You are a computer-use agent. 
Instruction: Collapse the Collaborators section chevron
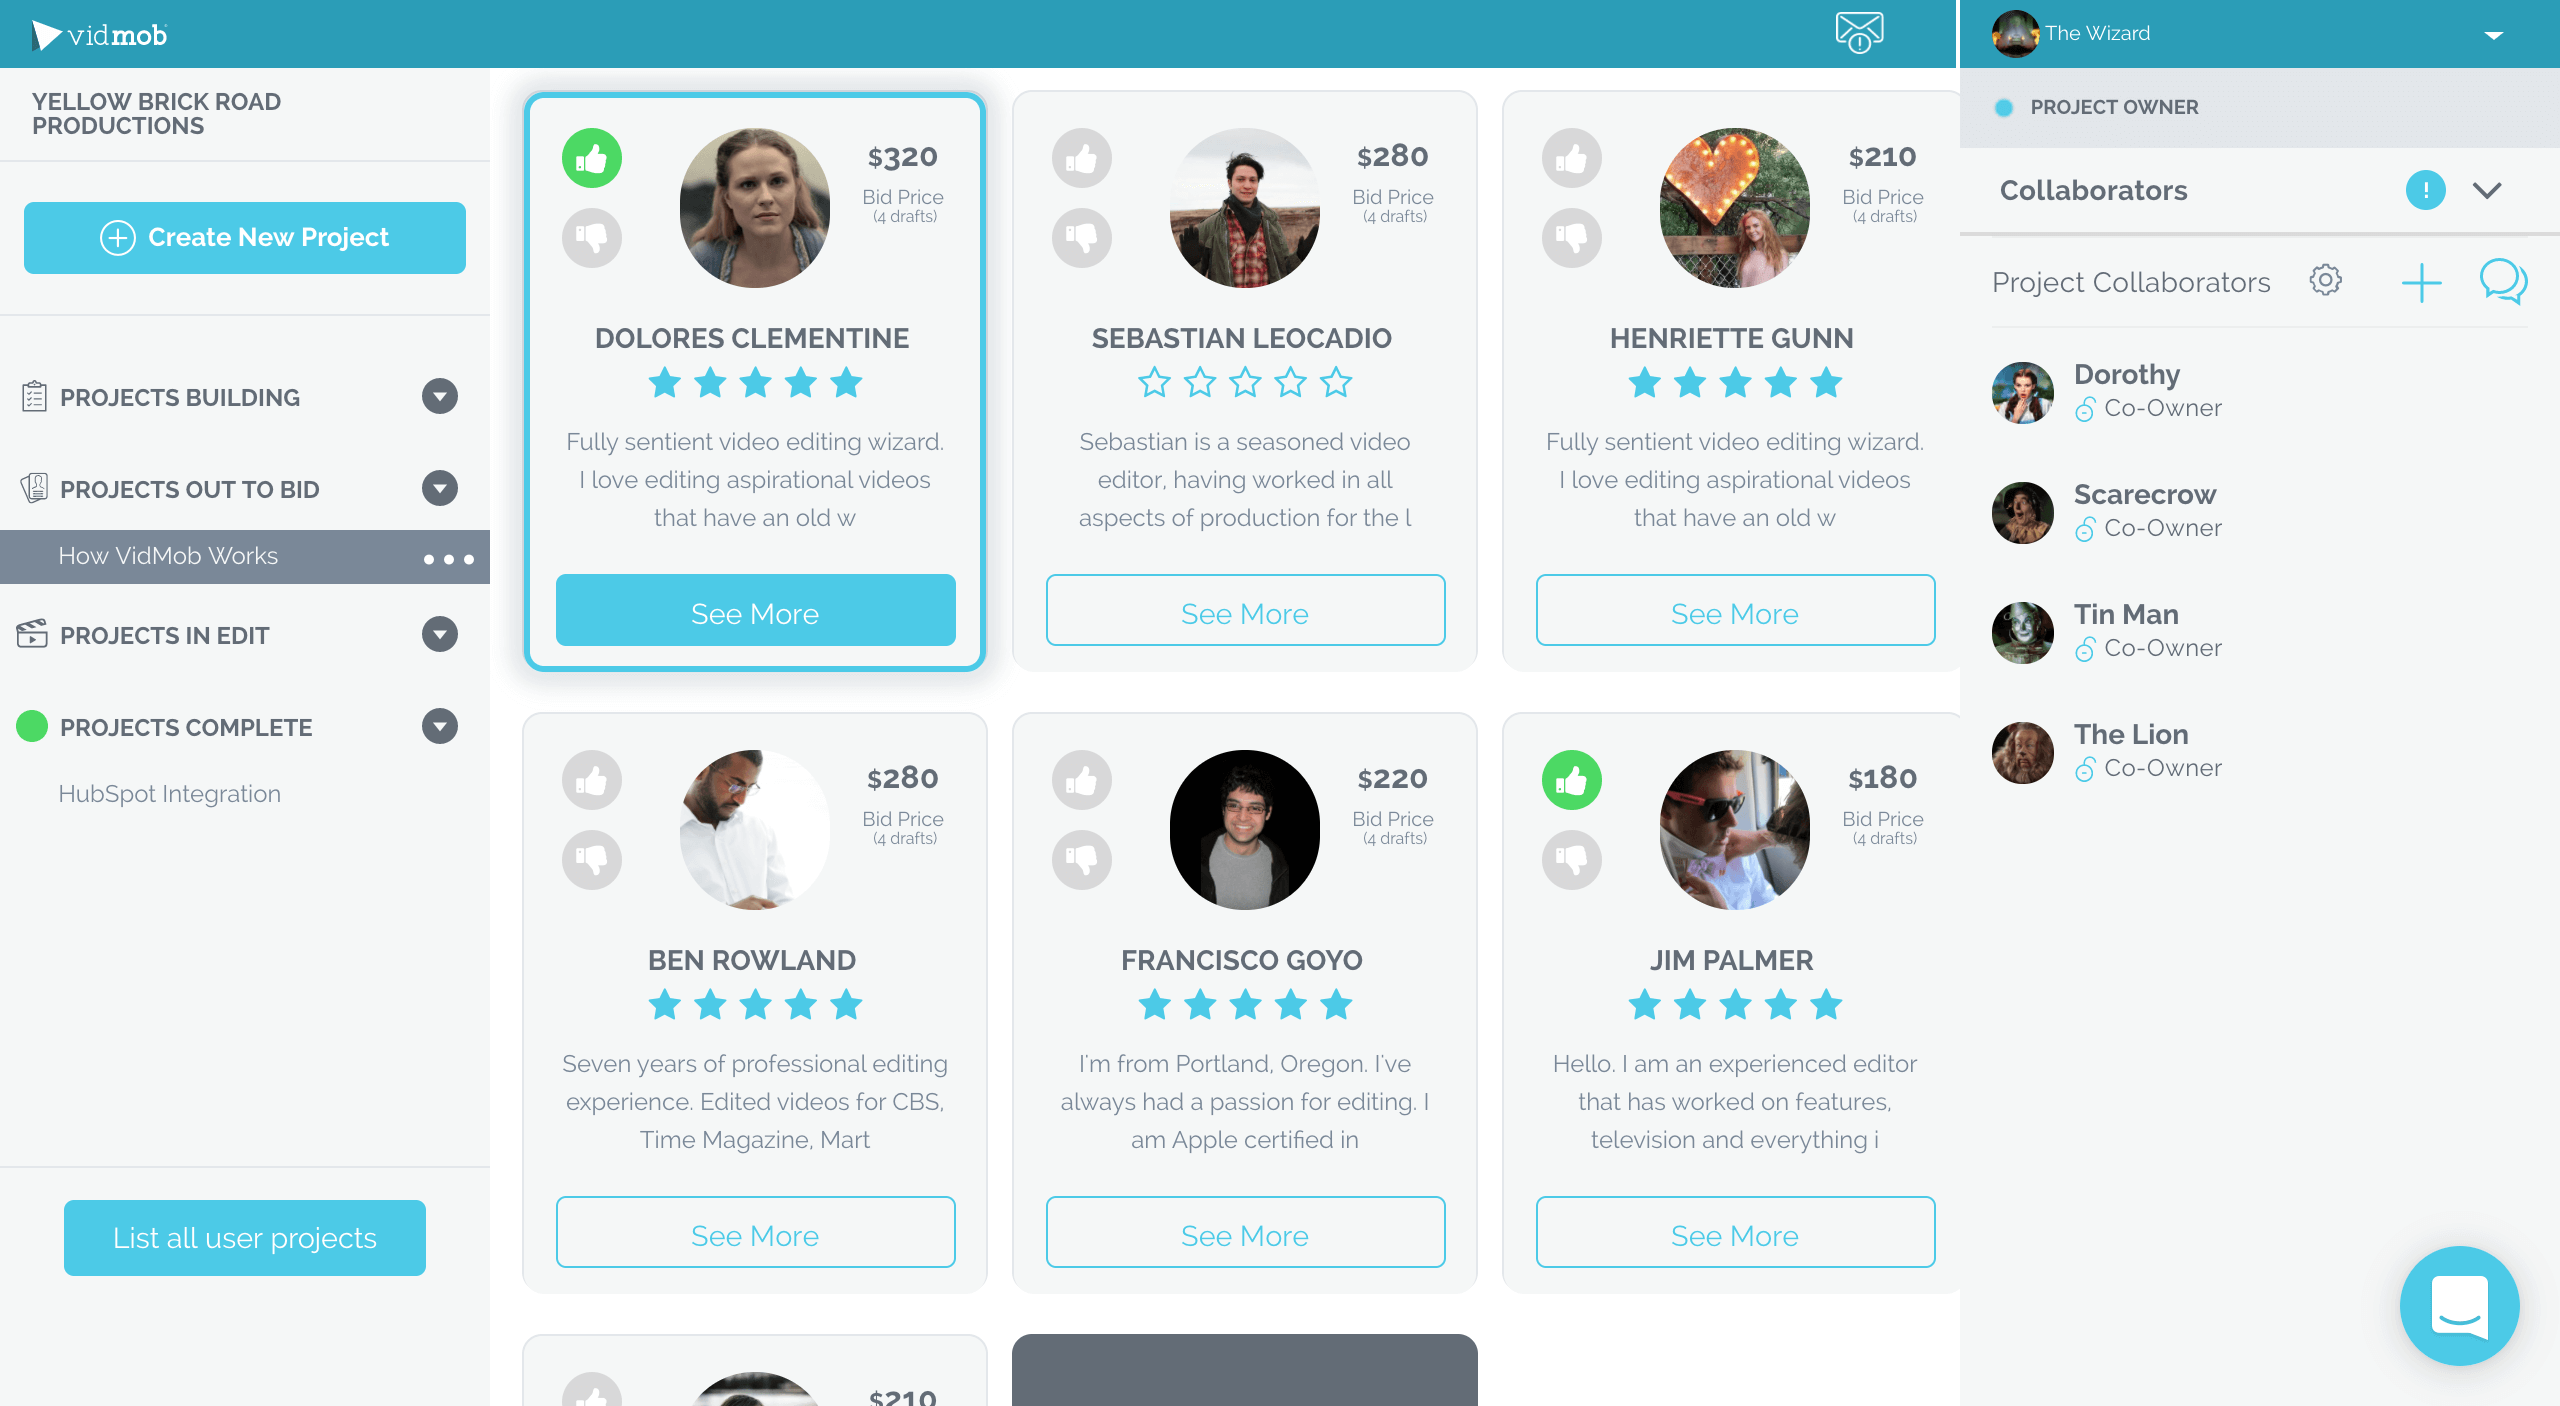click(x=2489, y=190)
